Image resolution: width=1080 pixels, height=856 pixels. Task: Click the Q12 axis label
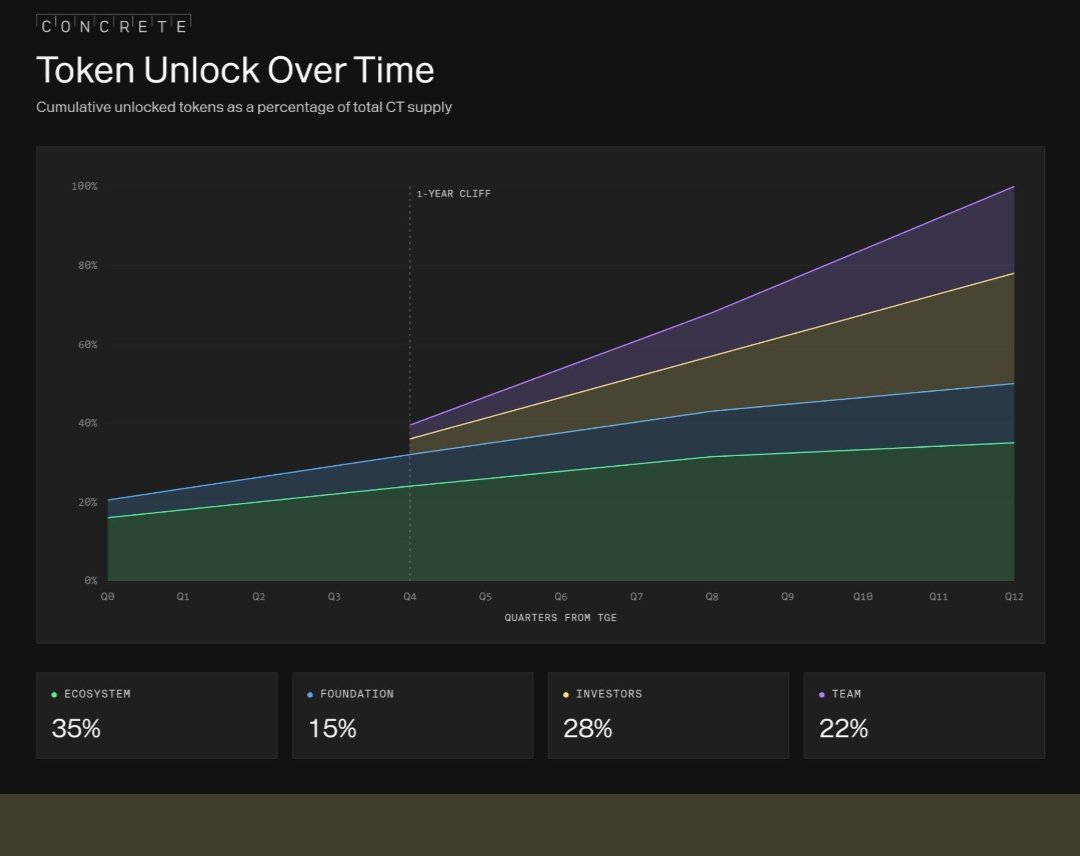[x=1014, y=596]
